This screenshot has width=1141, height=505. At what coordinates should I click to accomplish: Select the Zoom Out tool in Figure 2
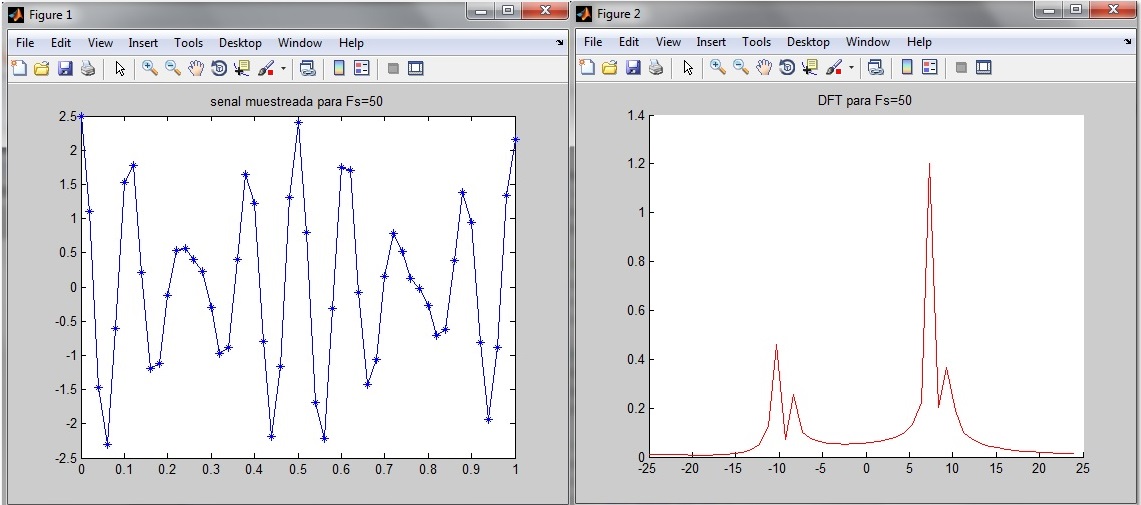740,69
